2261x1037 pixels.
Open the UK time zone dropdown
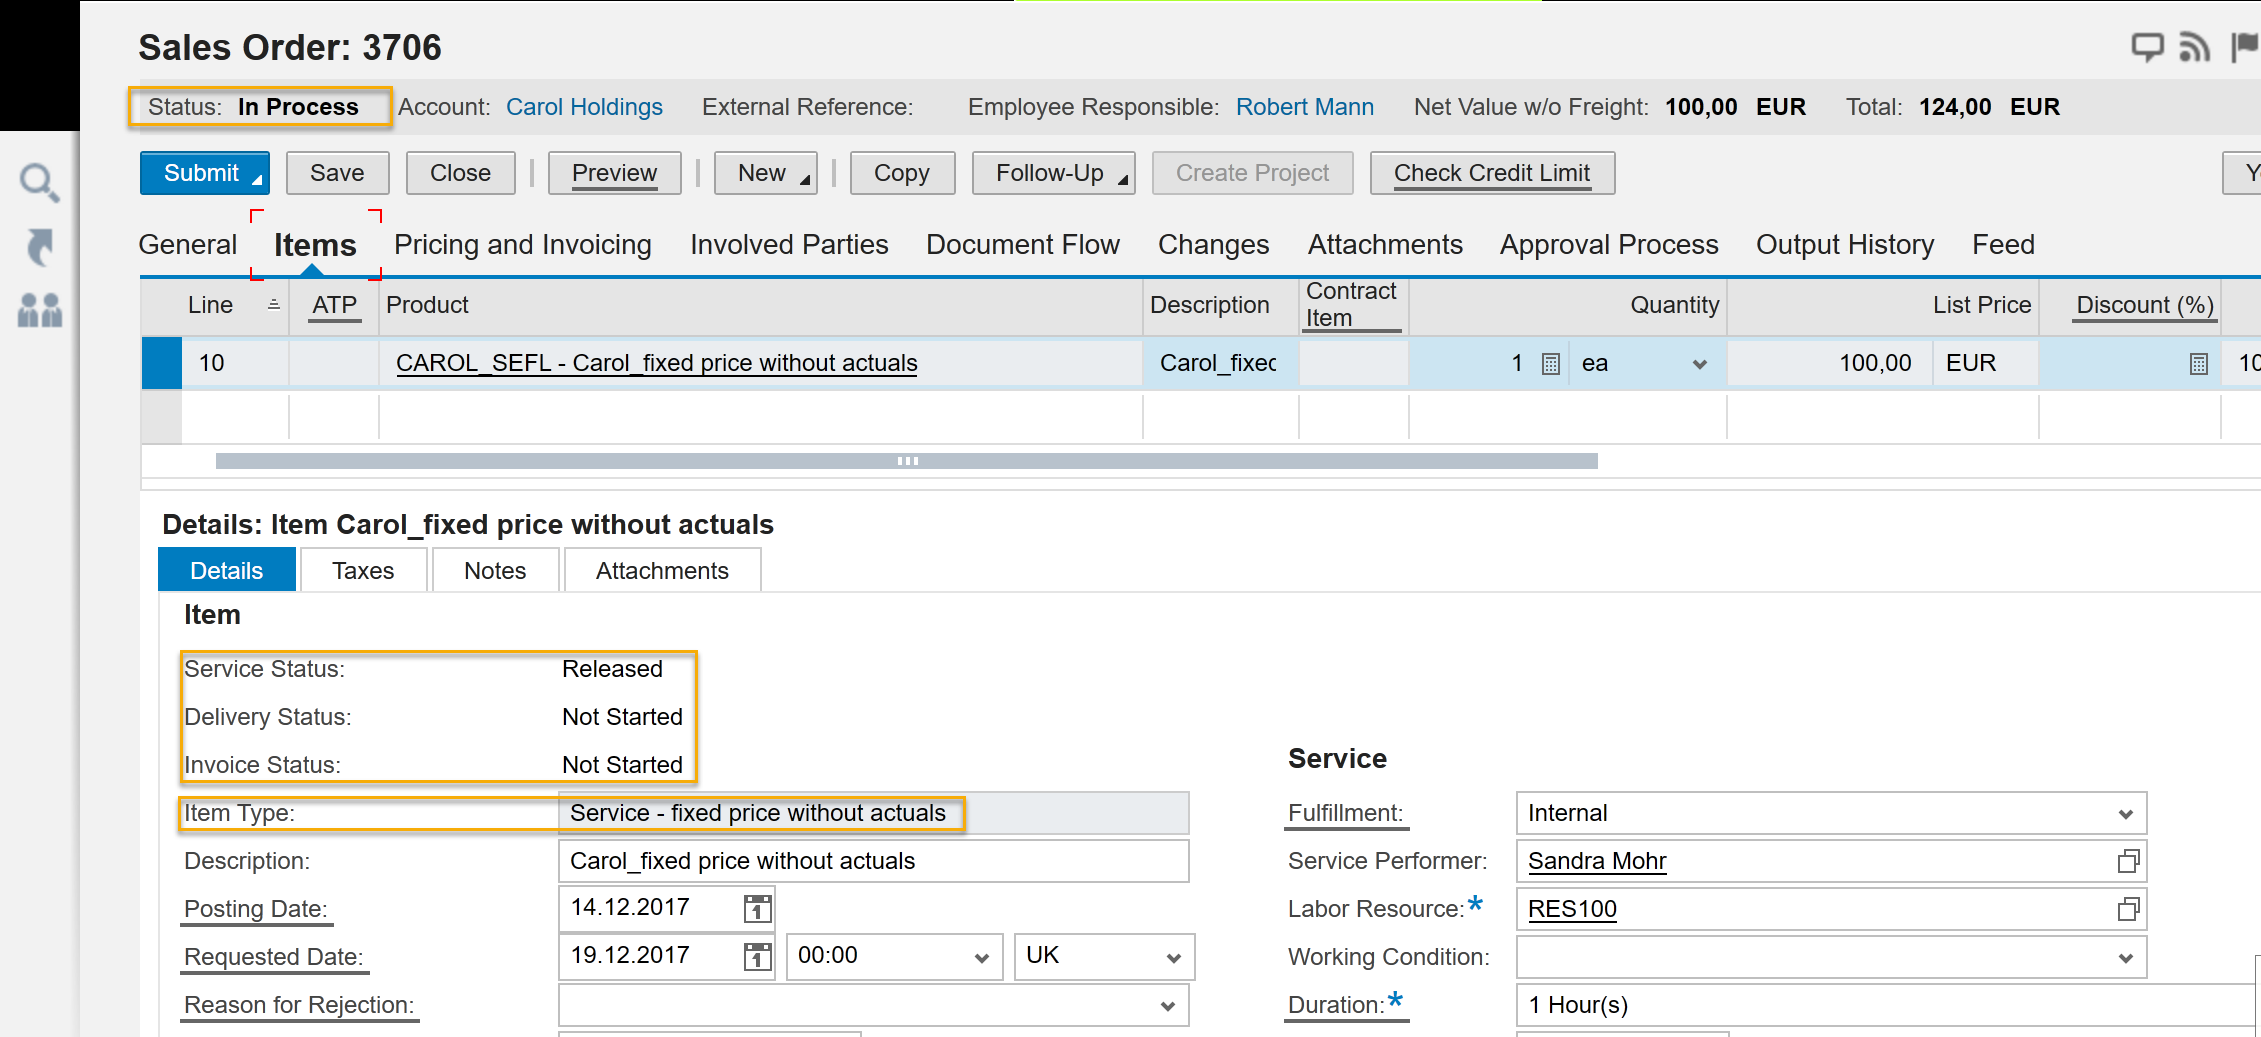click(1174, 958)
